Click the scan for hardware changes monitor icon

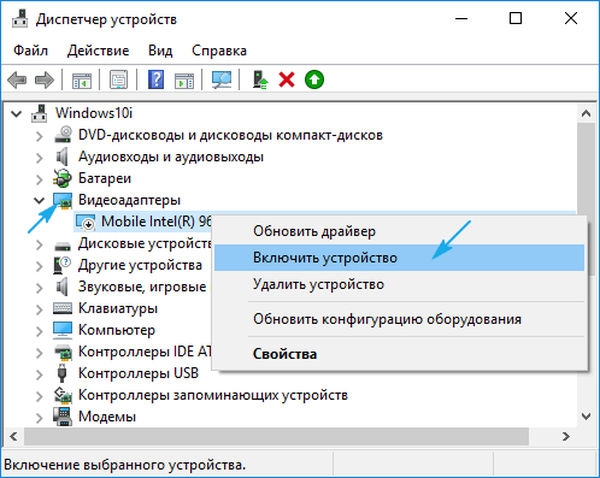tap(220, 80)
